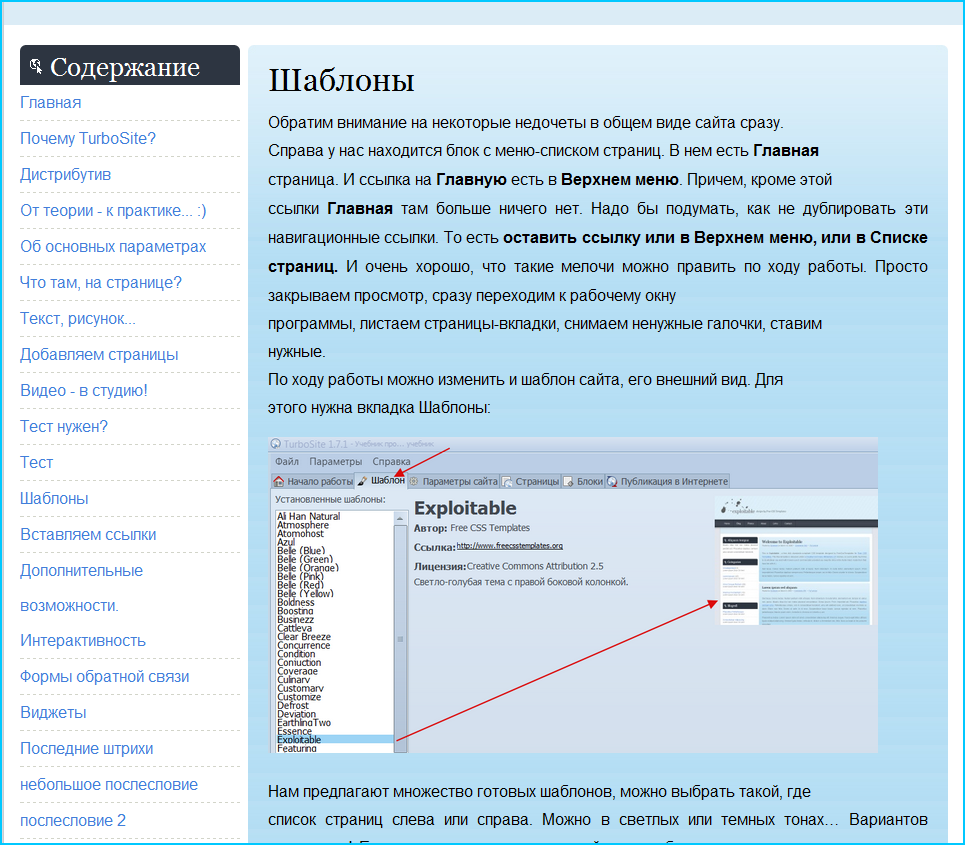
Task: Click the brush icon on Шаблон tab
Action: click(362, 481)
